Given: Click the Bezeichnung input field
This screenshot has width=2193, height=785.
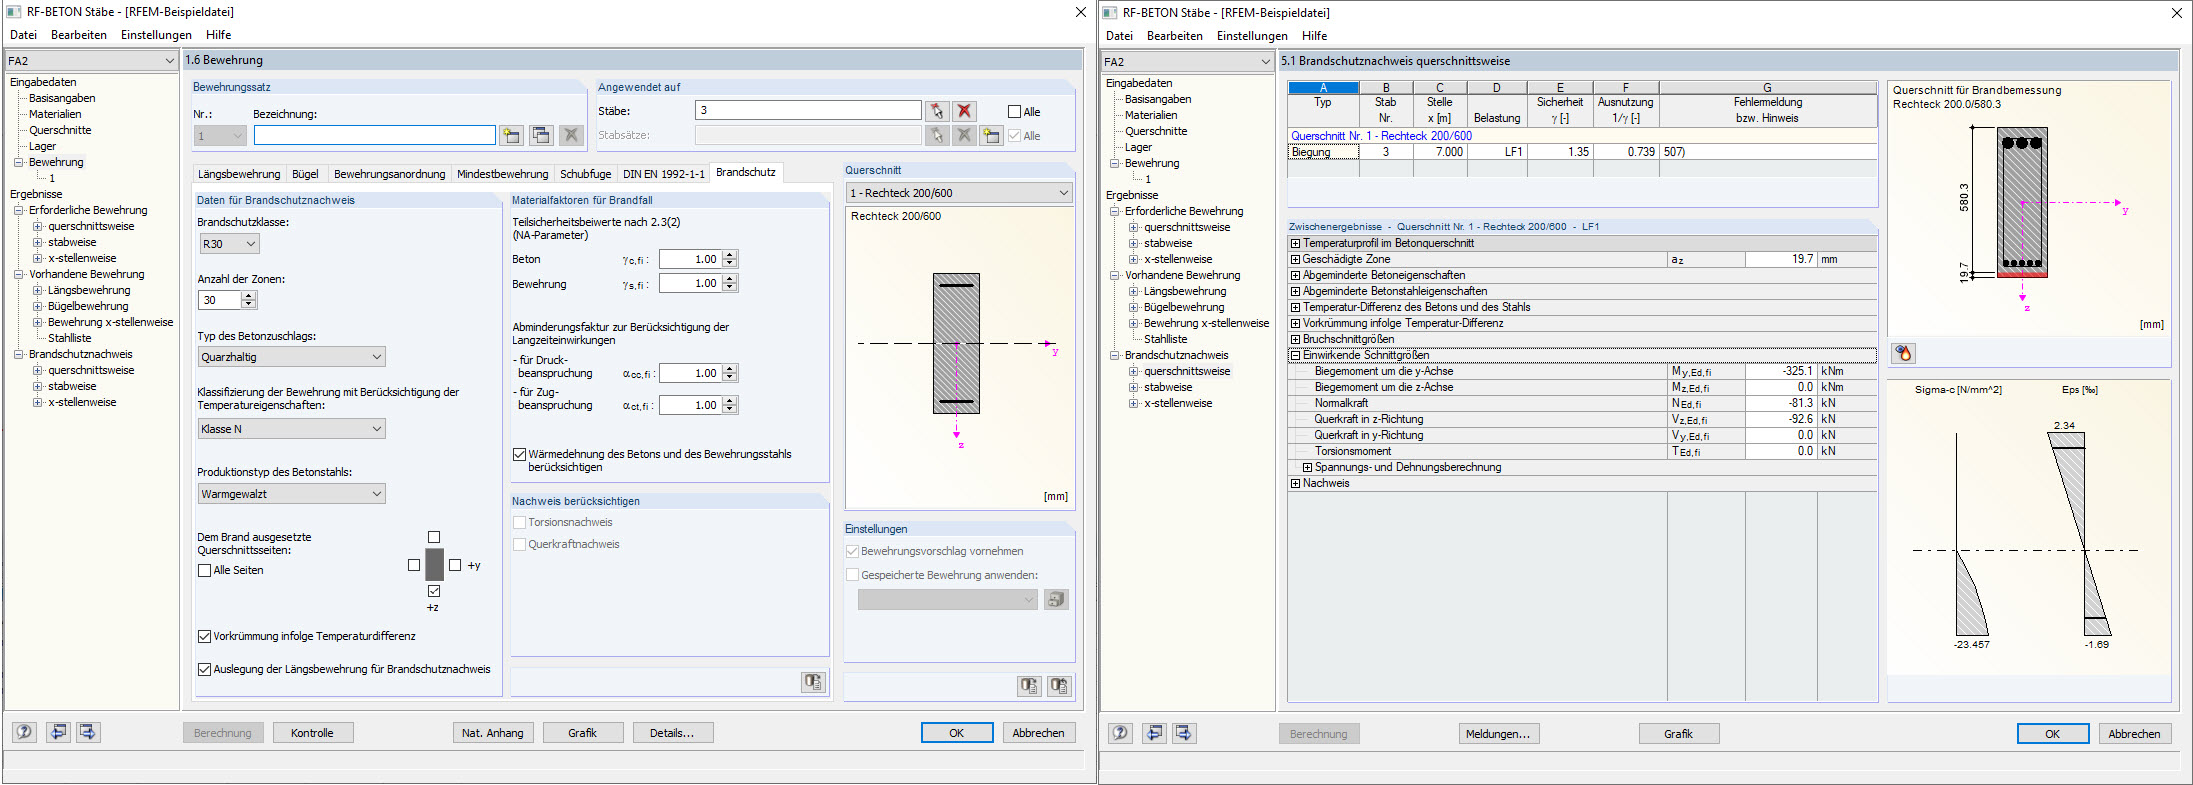Looking at the screenshot, I should click(374, 135).
